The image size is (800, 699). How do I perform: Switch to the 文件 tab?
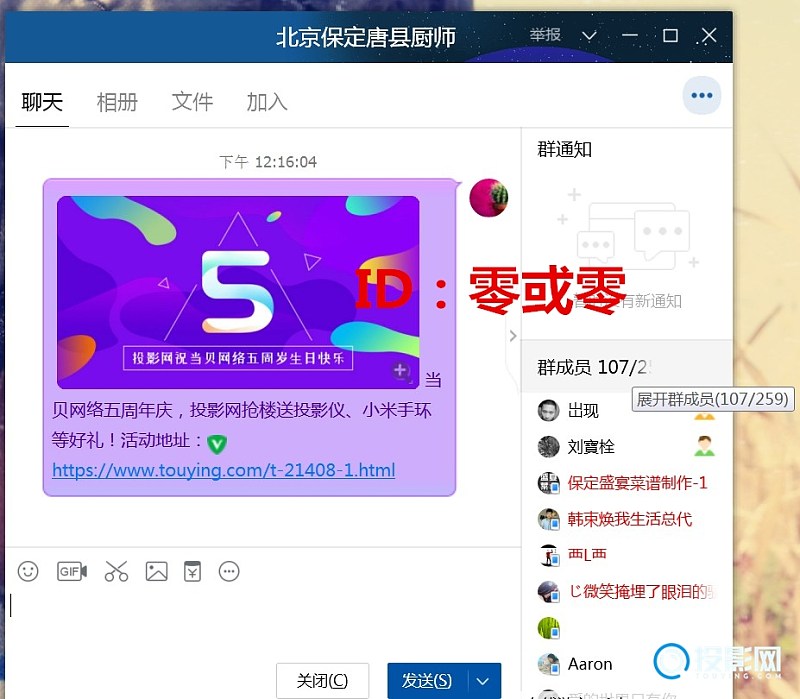(x=192, y=102)
